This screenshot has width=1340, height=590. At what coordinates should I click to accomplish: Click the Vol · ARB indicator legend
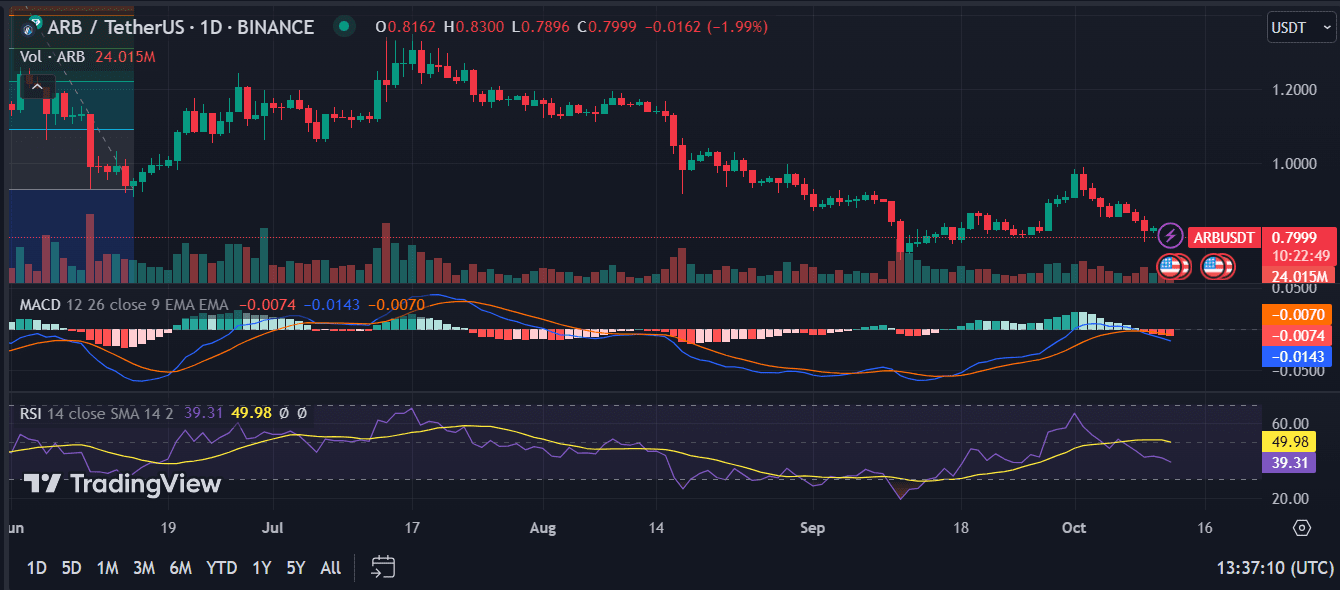(54, 57)
